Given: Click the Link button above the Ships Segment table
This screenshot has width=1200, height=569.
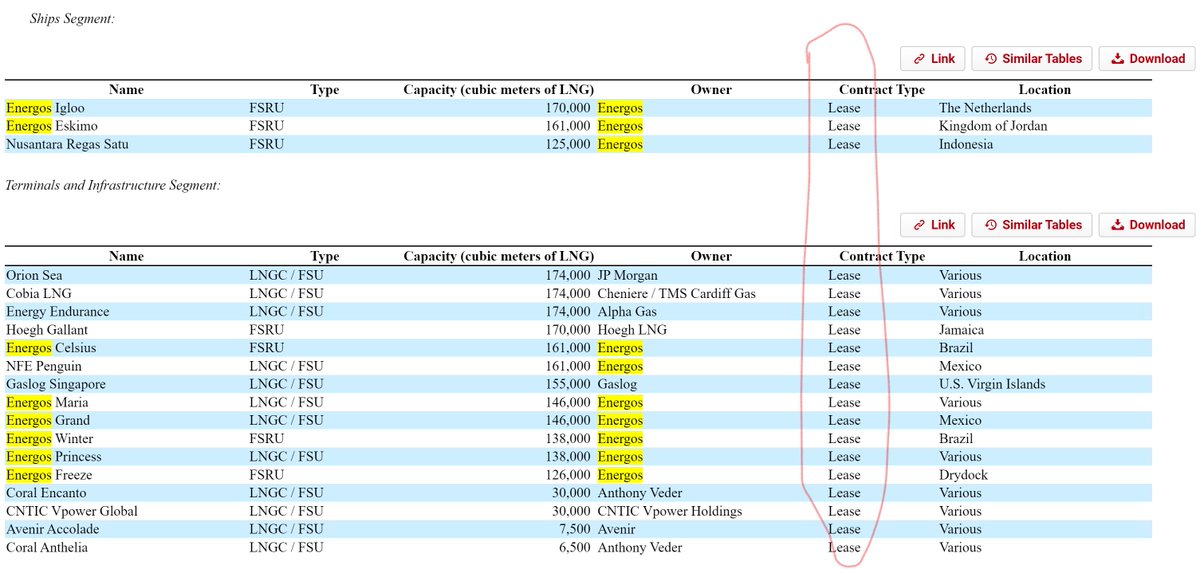Looking at the screenshot, I should tap(932, 59).
